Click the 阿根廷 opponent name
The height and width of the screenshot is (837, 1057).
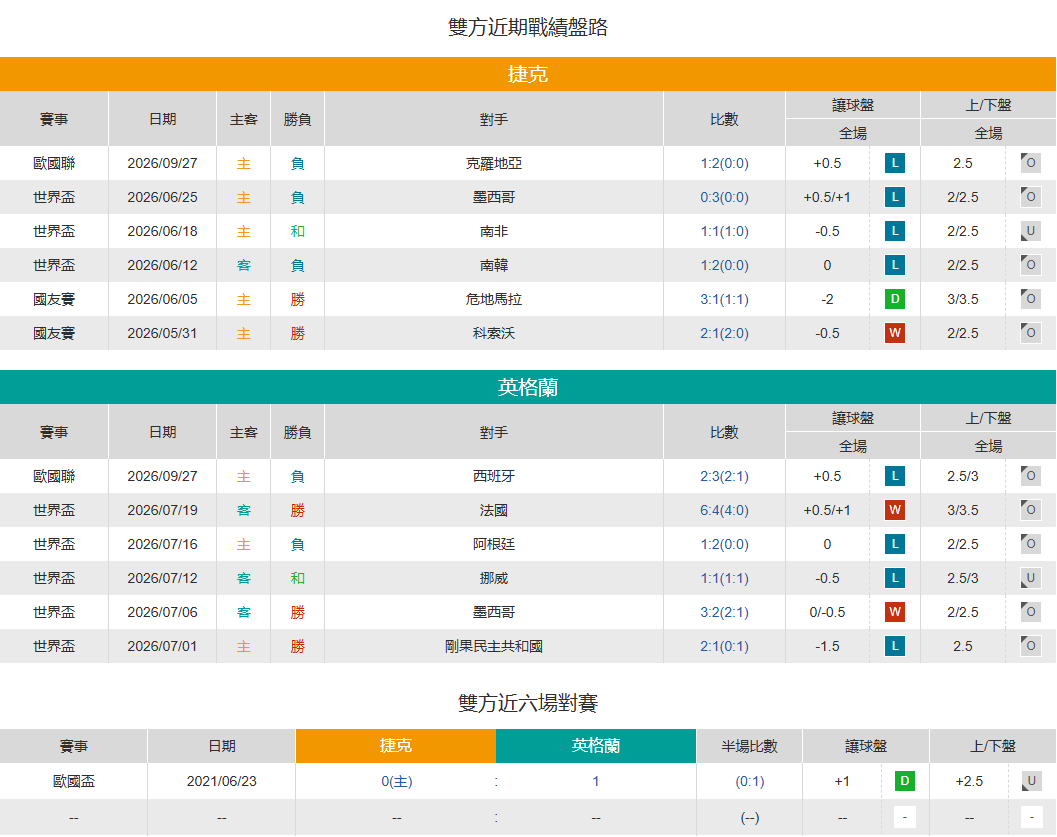[493, 544]
